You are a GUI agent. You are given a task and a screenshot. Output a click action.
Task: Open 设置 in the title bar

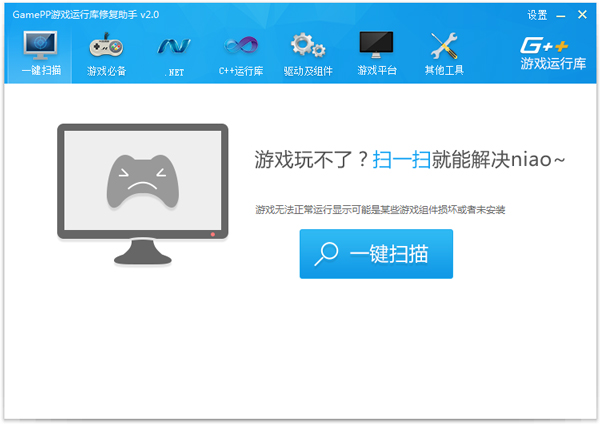tap(537, 15)
